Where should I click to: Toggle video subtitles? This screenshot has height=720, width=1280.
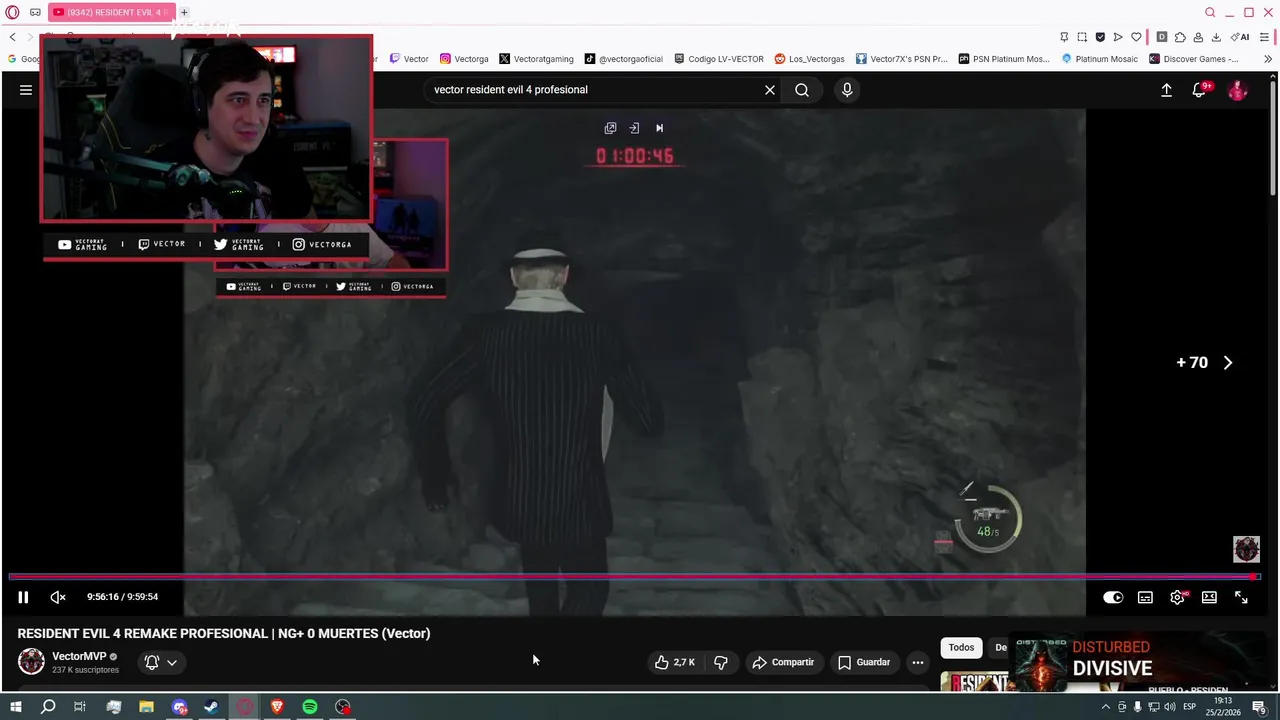coord(1145,597)
